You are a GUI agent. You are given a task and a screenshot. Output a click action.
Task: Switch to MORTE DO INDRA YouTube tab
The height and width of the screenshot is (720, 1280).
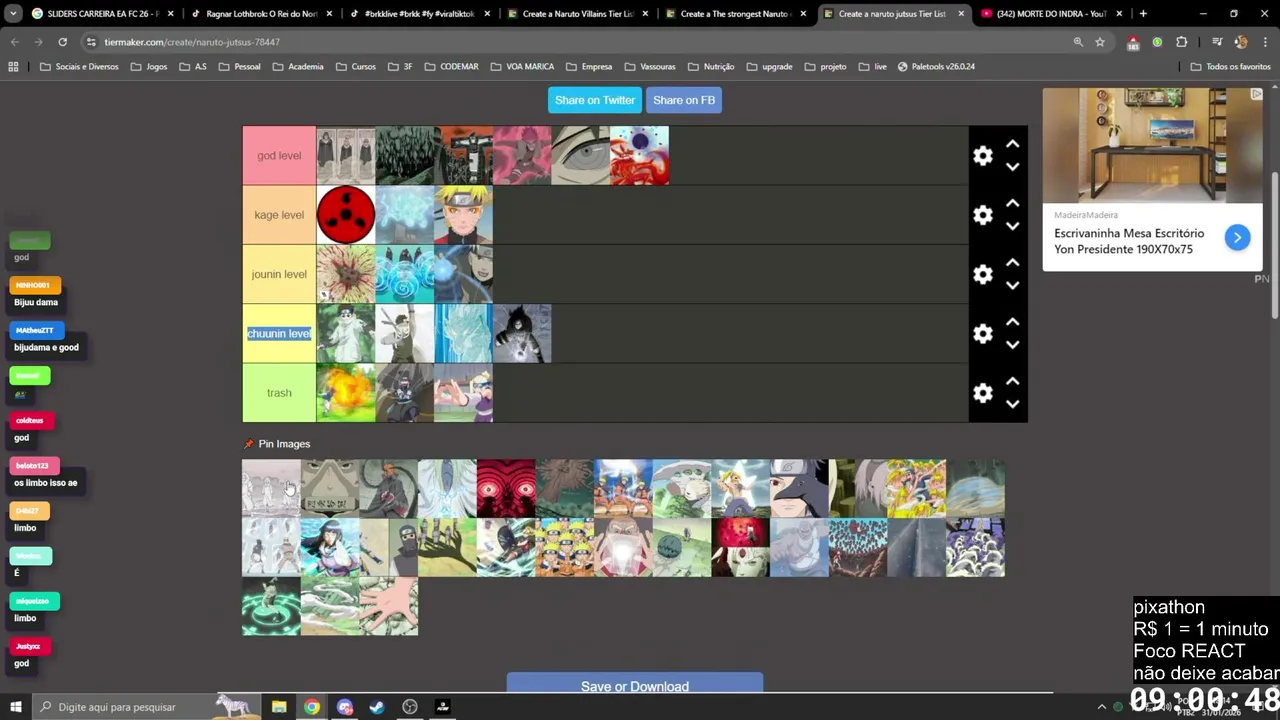coord(1050,14)
